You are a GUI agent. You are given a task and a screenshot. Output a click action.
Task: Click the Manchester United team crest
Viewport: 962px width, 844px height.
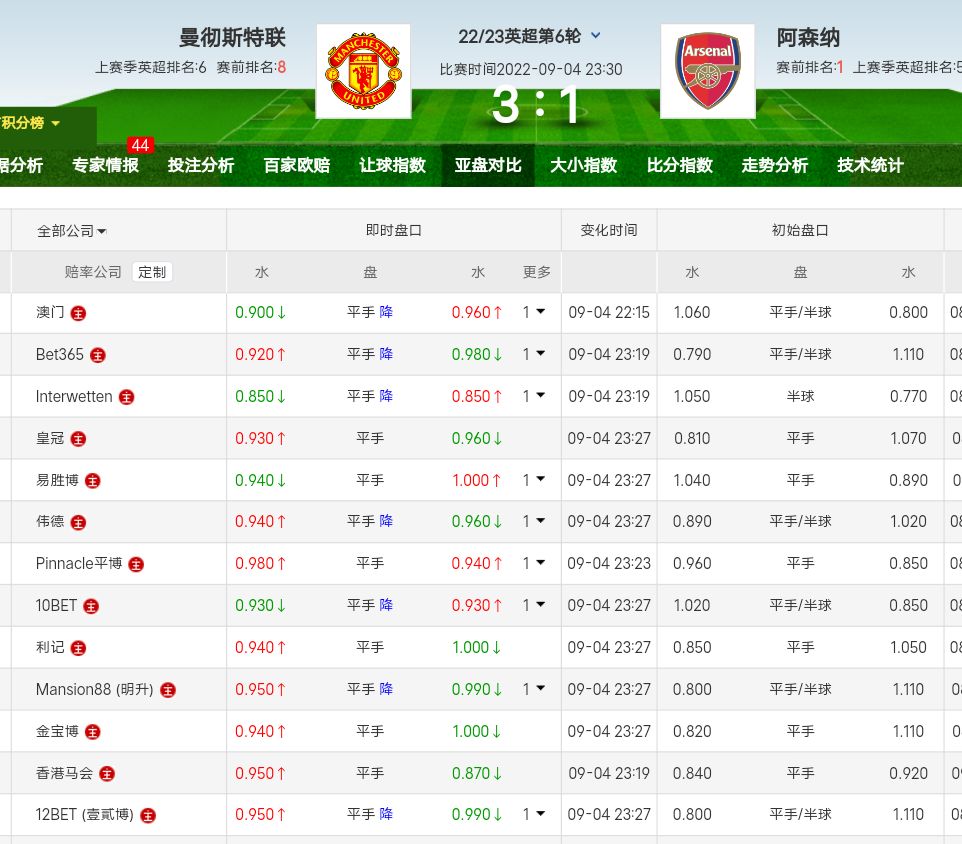[363, 72]
